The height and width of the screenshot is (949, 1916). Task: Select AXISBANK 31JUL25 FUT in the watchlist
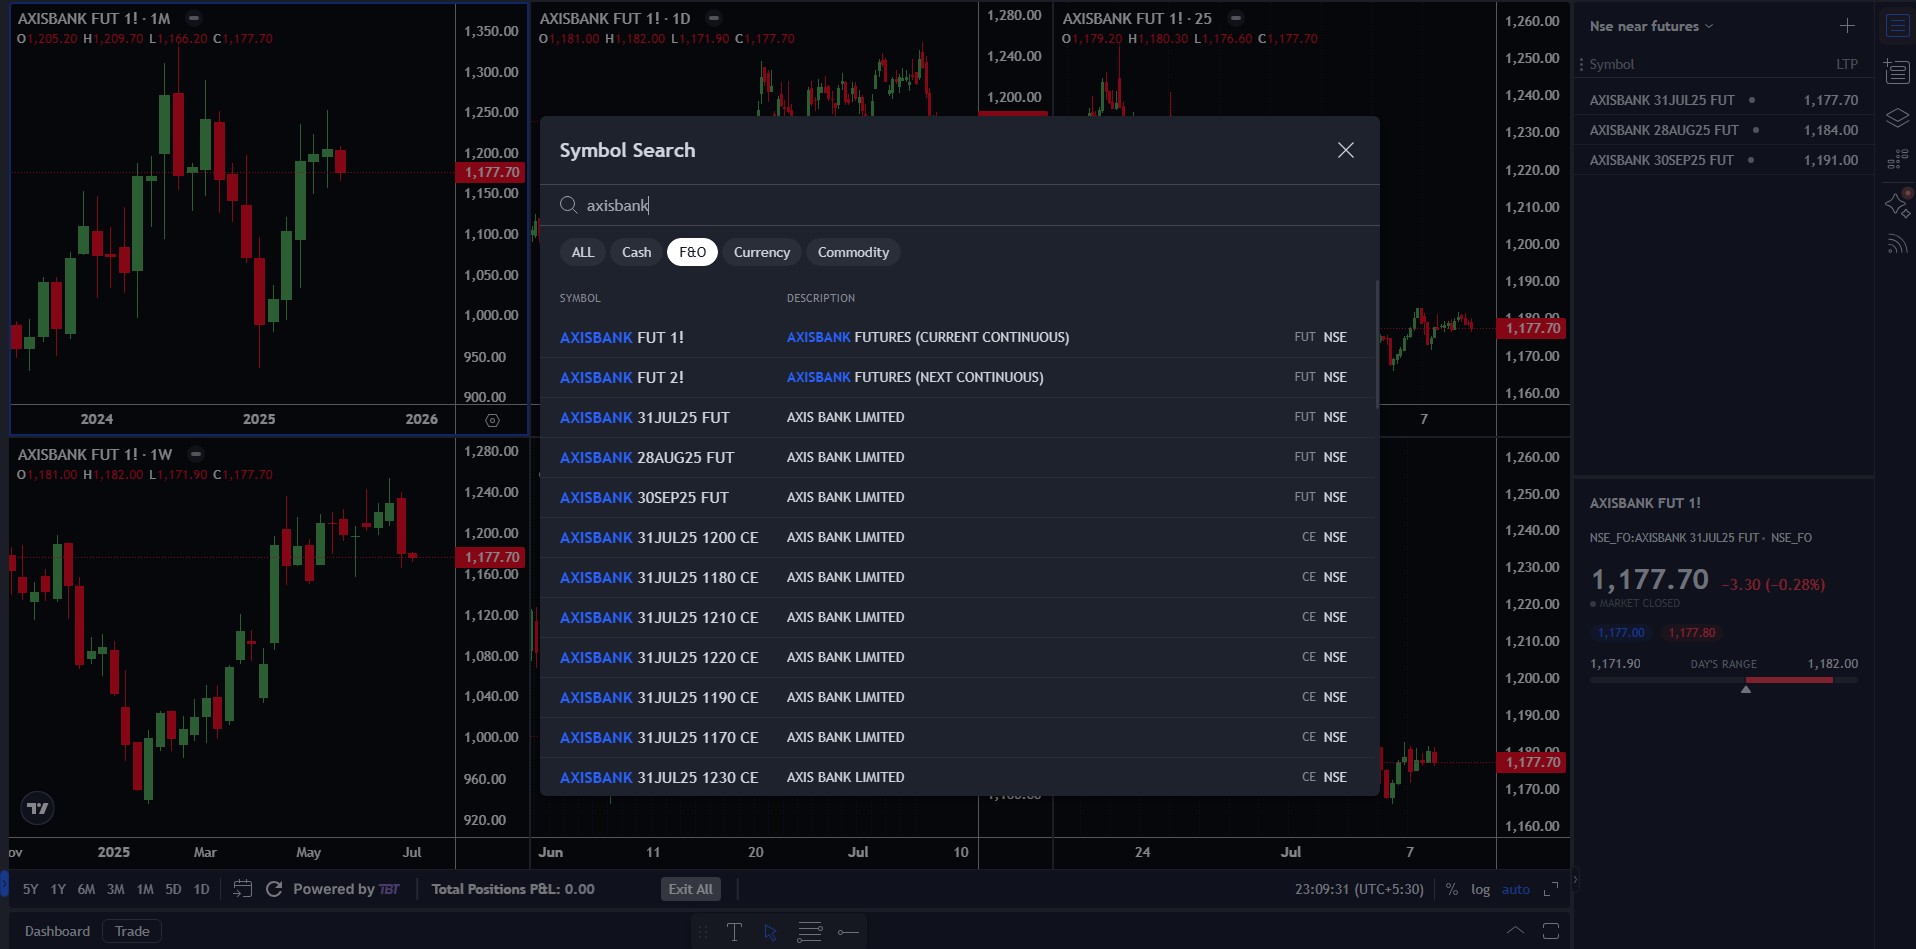point(1723,100)
